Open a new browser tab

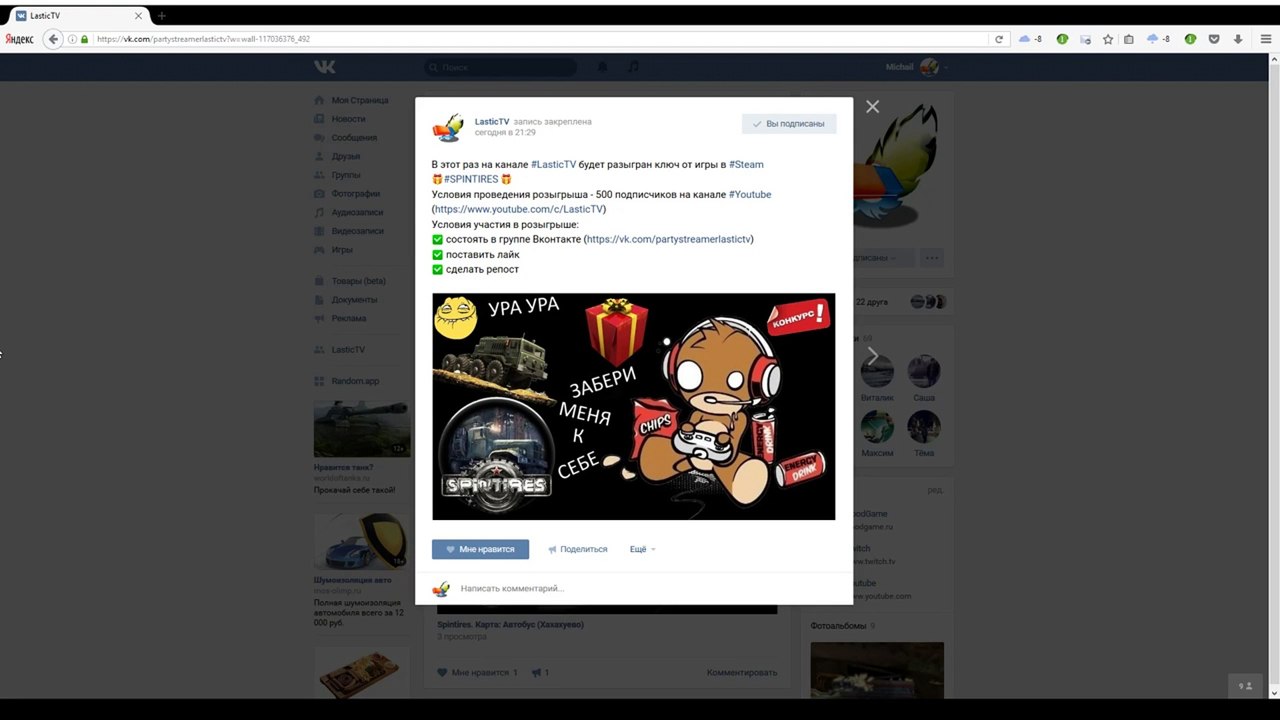click(x=161, y=16)
